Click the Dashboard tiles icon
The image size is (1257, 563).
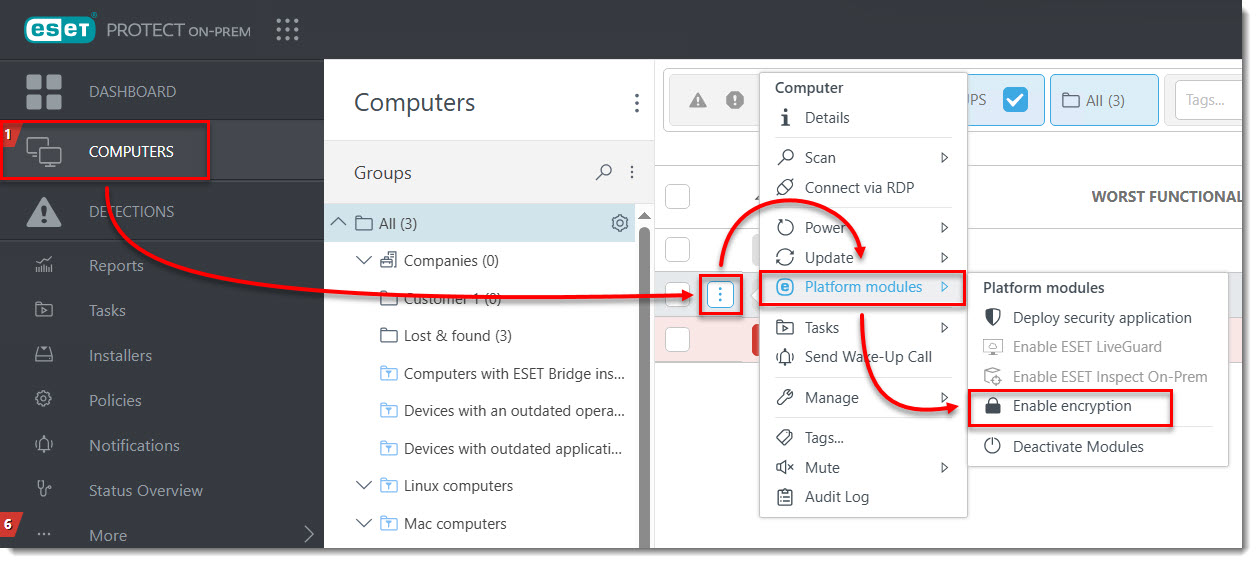(44, 91)
